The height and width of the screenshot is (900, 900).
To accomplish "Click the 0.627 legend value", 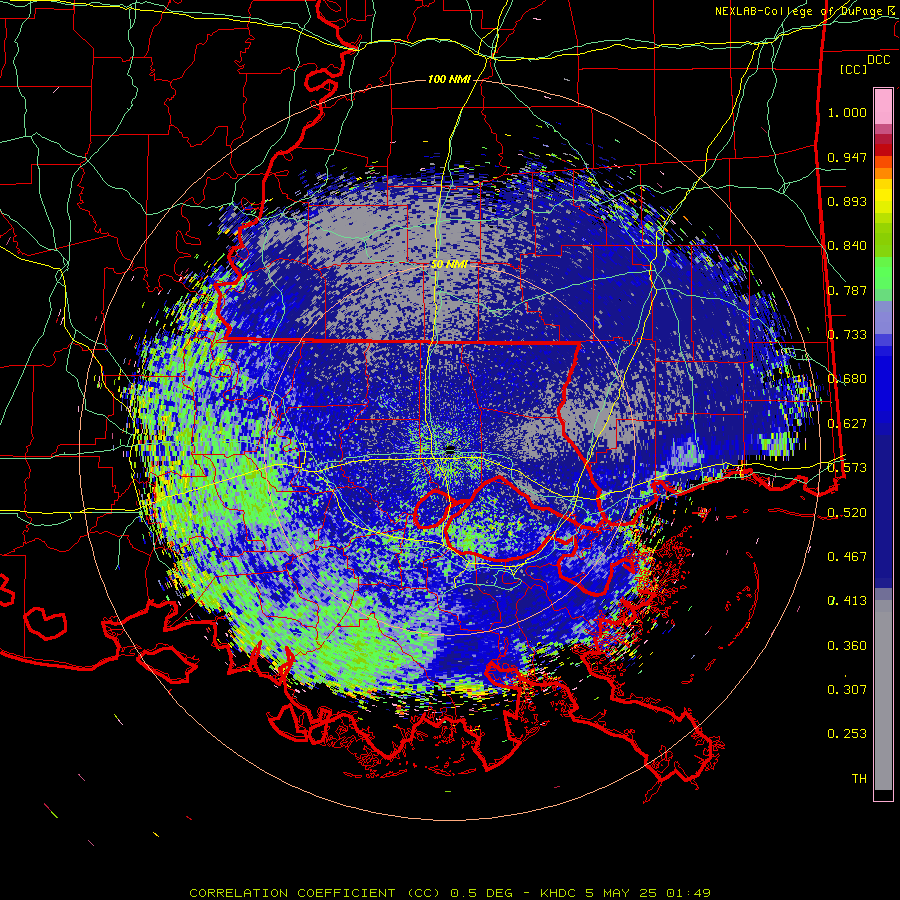I will 847,424.
